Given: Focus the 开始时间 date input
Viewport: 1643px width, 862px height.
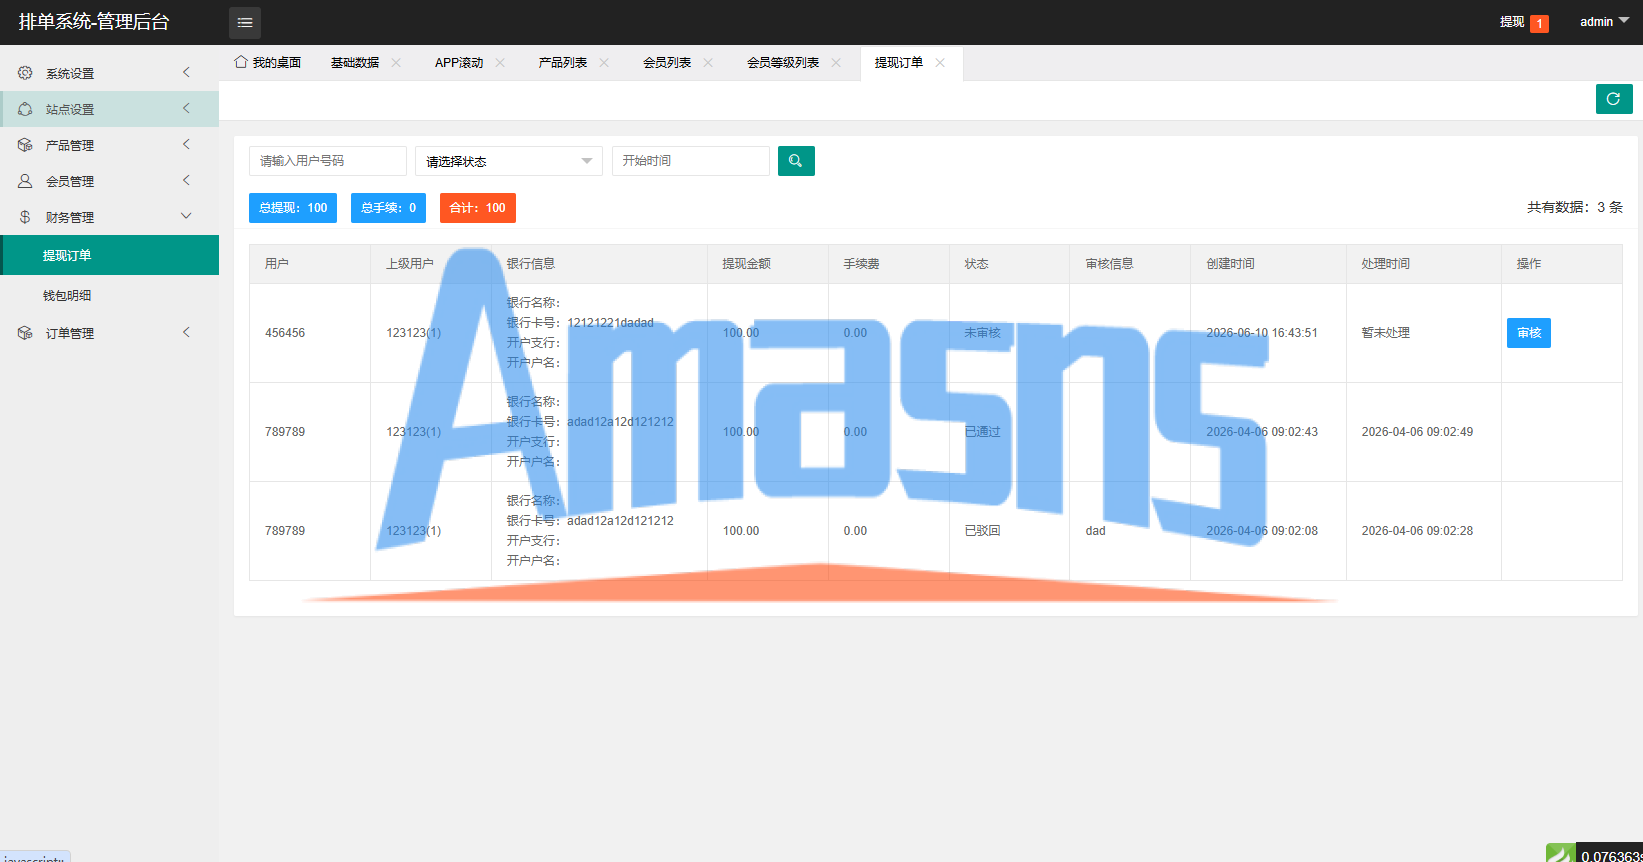Looking at the screenshot, I should (691, 161).
